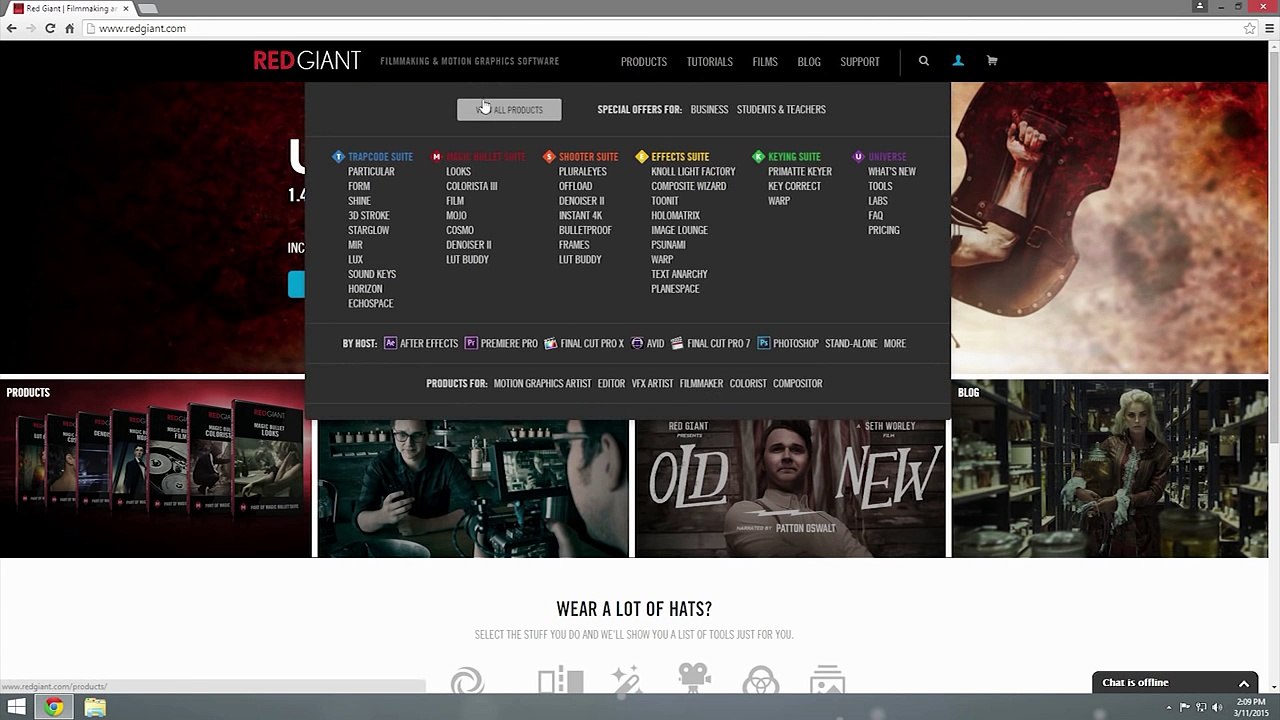This screenshot has width=1280, height=720.
Task: Open the Holomatrix product link
Action: coord(675,215)
